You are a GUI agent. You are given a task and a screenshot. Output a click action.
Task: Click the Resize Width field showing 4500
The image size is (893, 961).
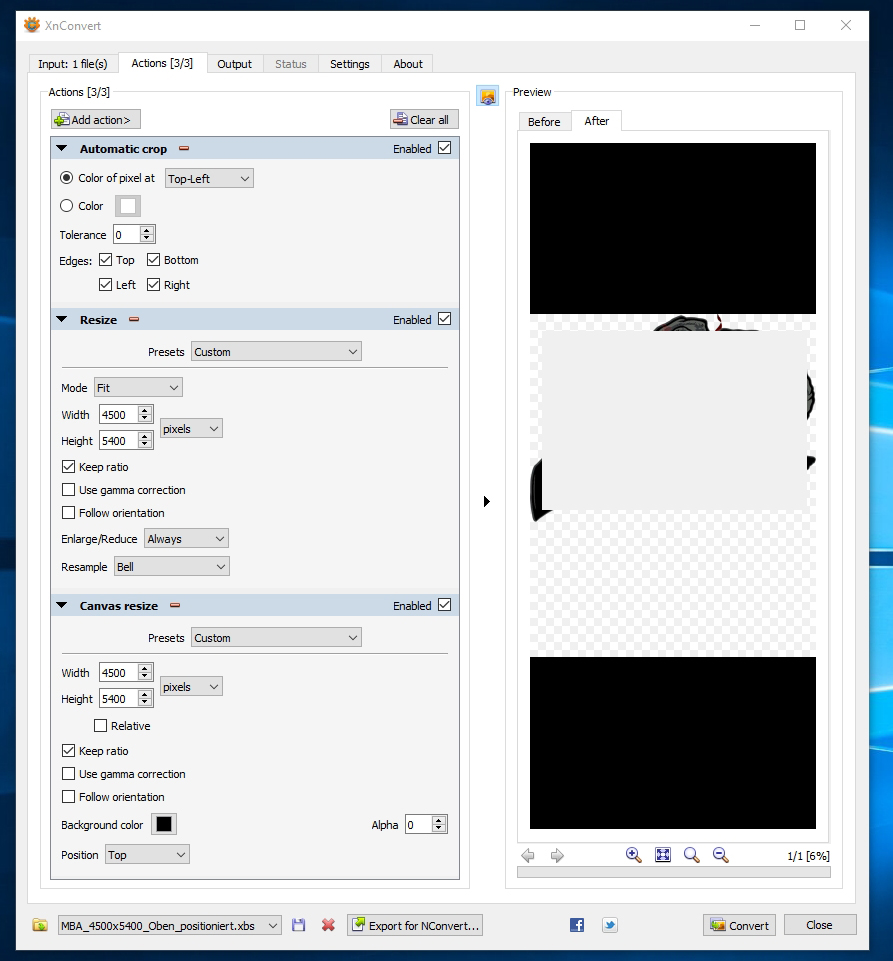(119, 414)
